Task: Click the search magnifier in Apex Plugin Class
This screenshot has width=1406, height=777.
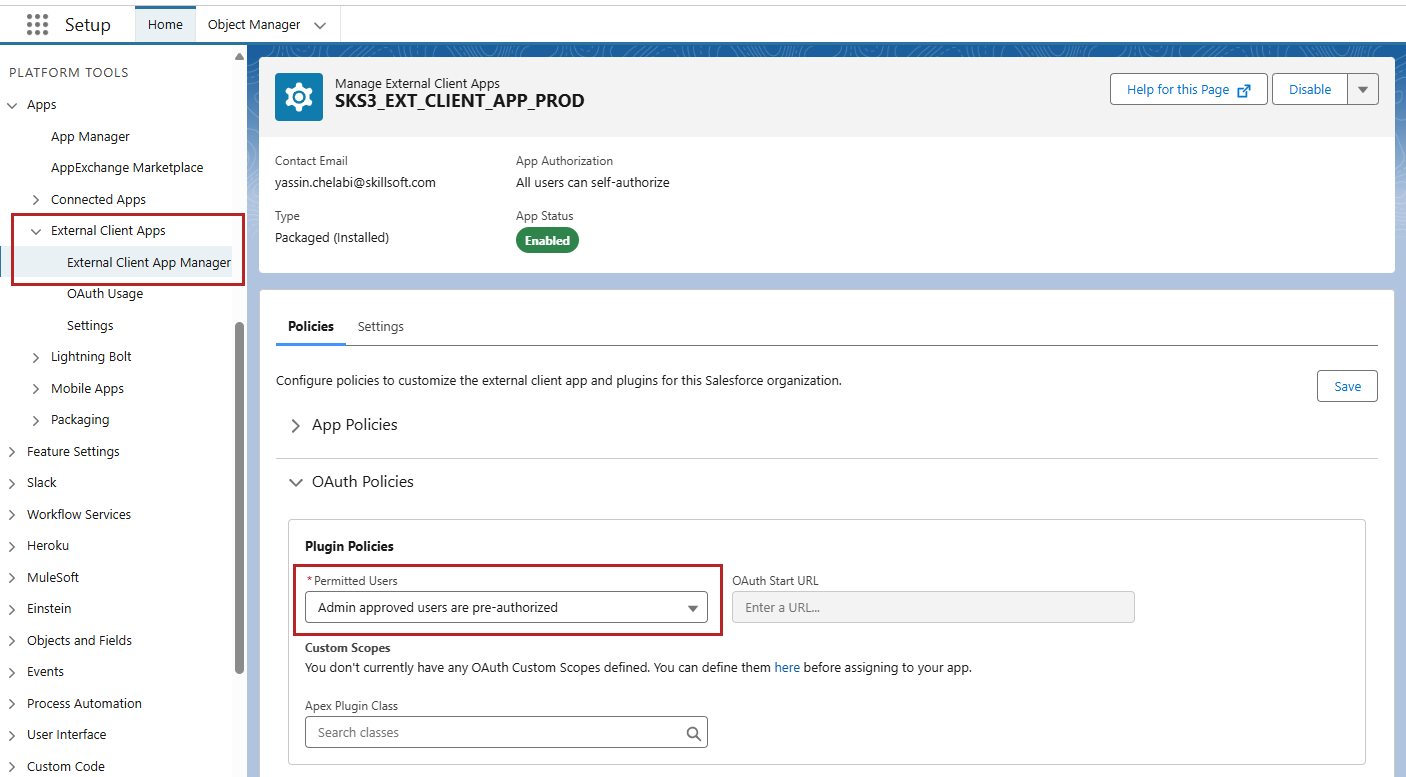Action: [x=694, y=733]
